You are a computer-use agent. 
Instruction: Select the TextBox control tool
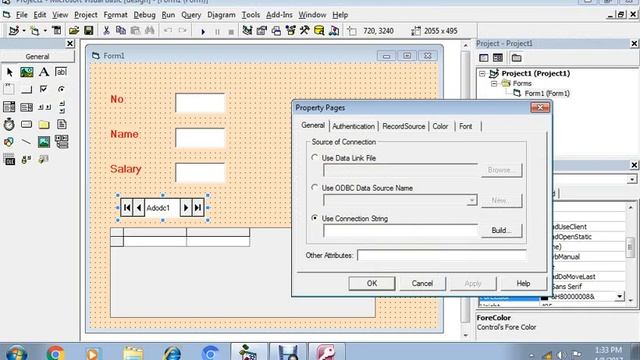point(61,72)
